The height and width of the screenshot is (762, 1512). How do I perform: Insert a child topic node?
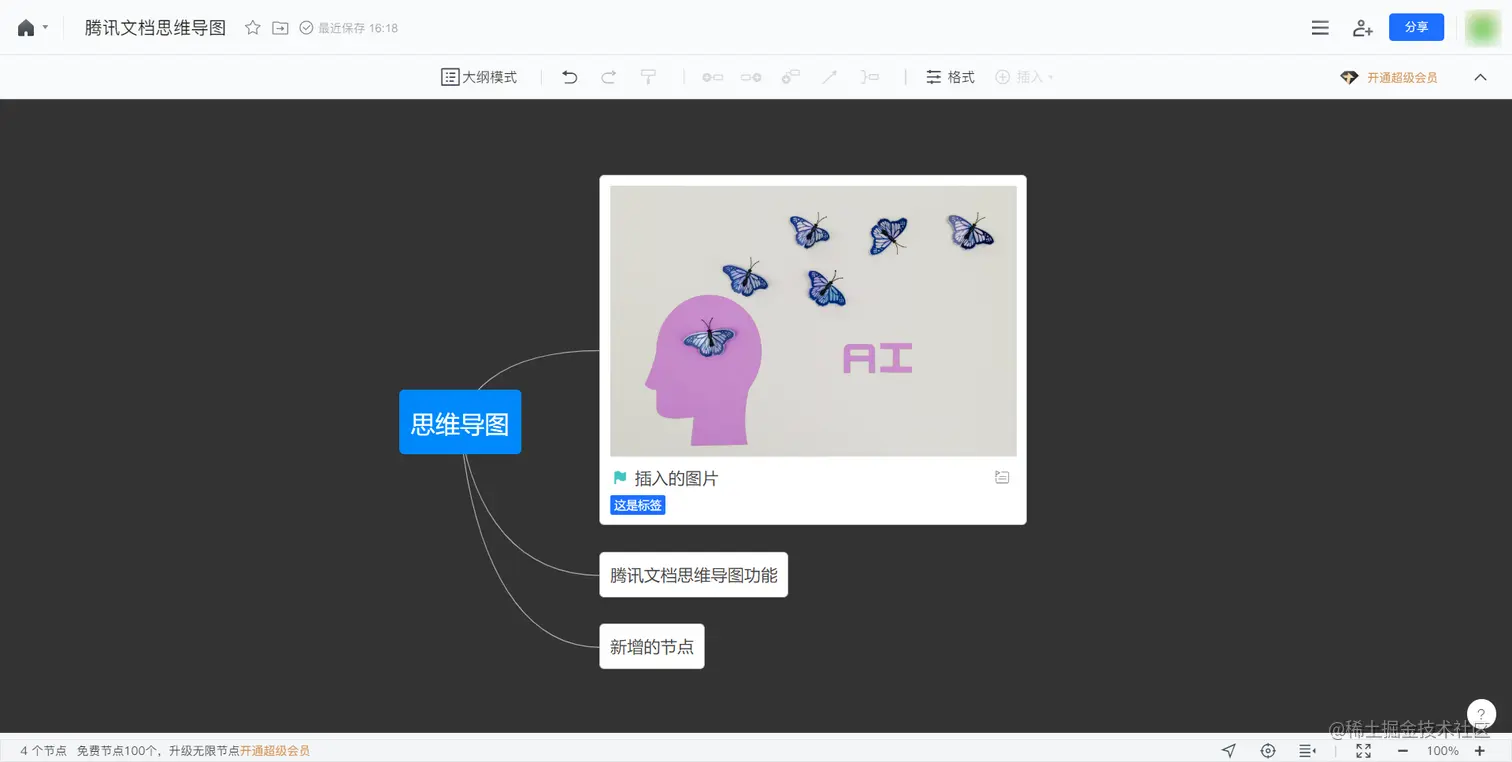point(751,77)
